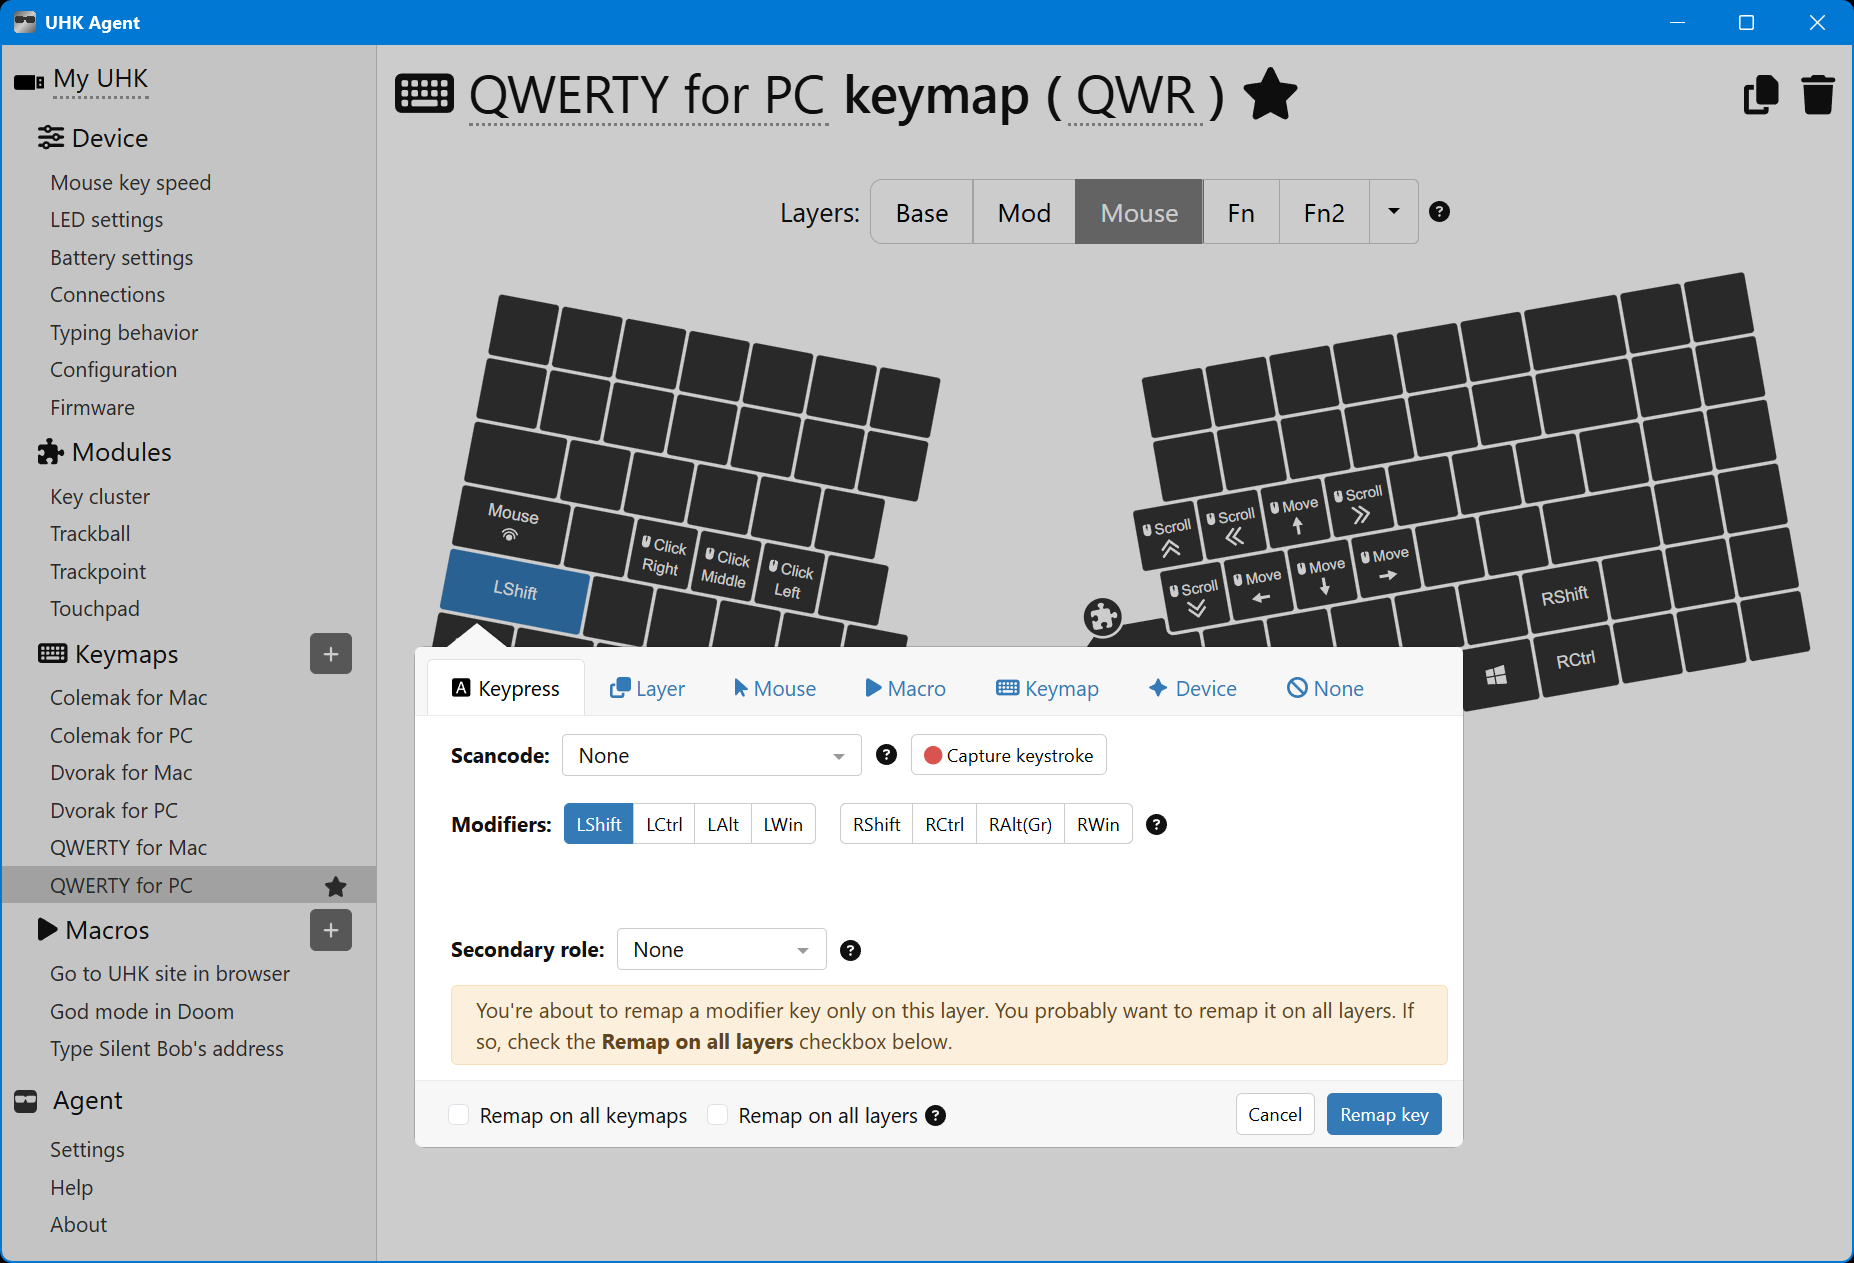Open the extra layers dropdown arrow
Viewport: 1854px width, 1263px height.
1393,212
